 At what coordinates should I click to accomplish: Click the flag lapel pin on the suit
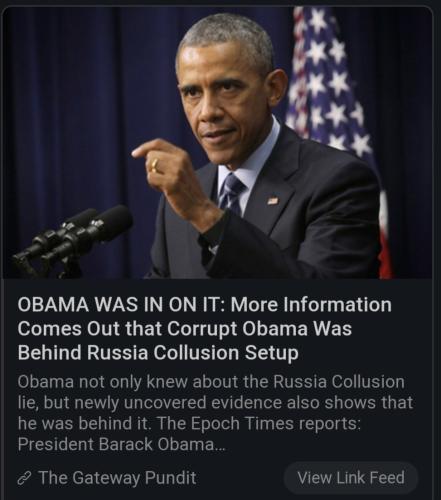(x=273, y=201)
